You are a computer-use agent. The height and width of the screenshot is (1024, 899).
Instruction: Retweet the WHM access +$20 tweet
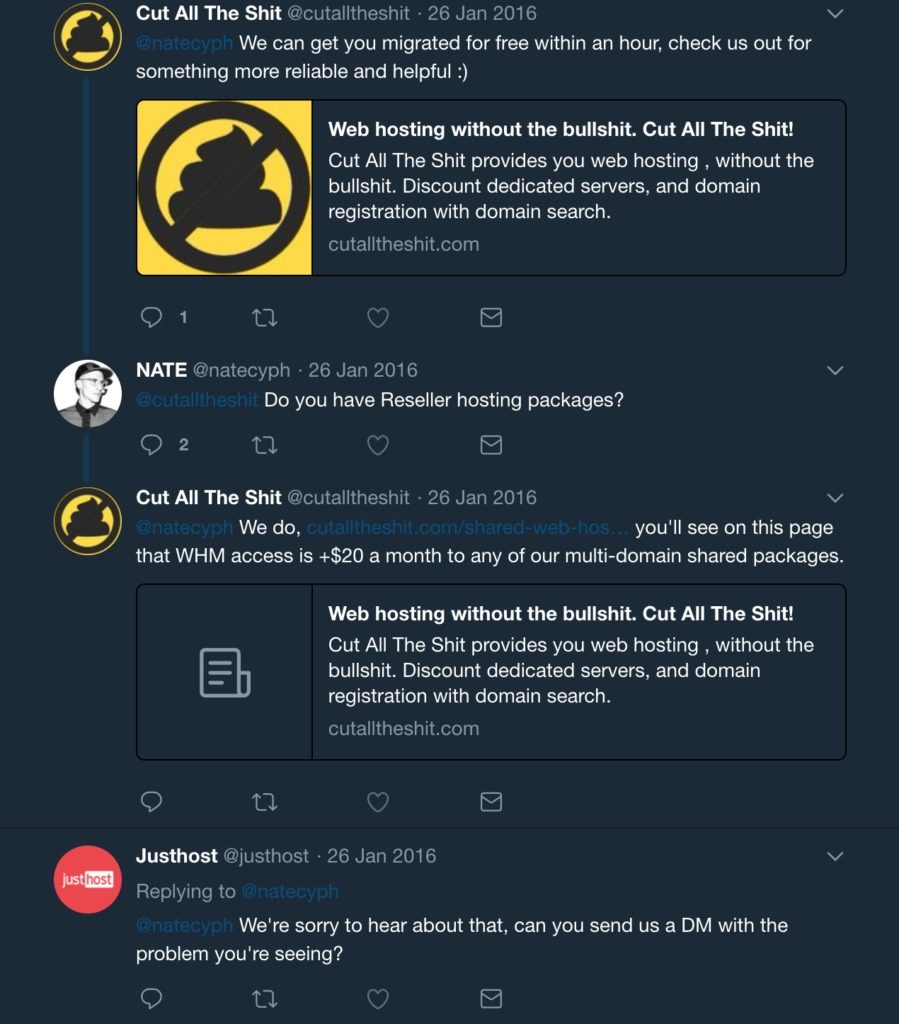264,802
